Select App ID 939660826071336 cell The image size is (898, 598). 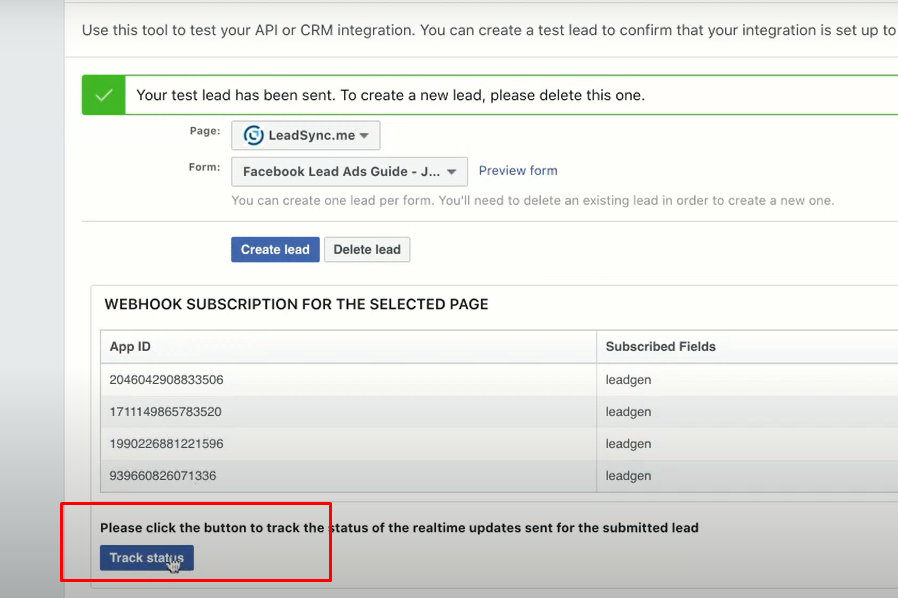(162, 476)
